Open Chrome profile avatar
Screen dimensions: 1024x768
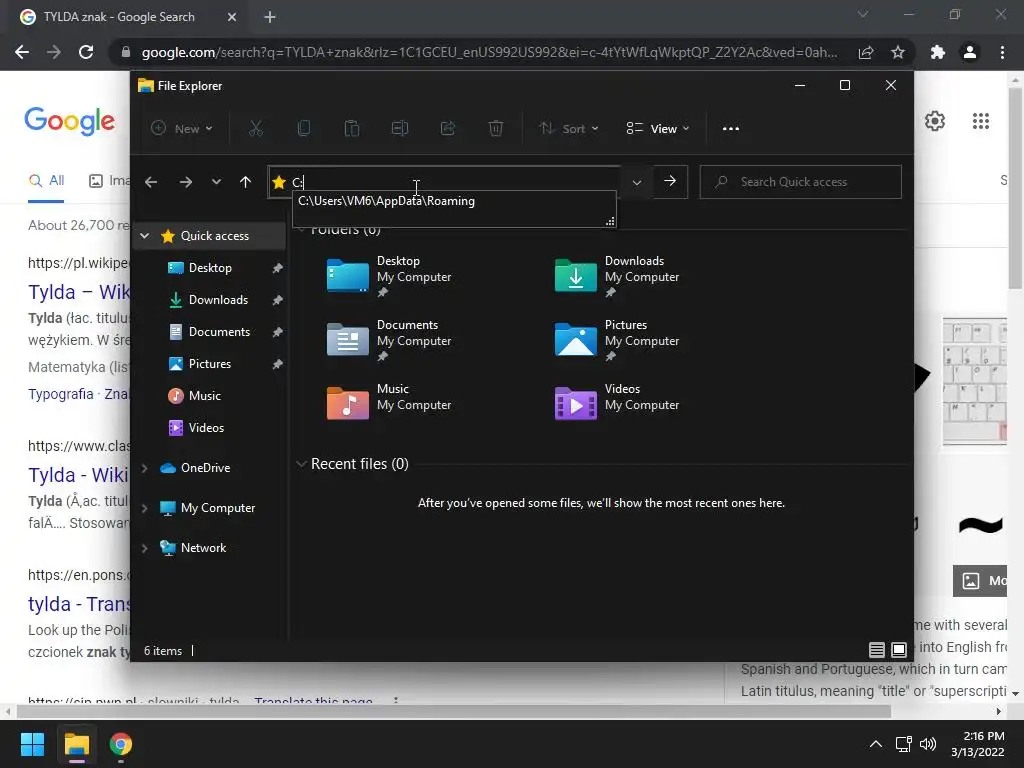pos(970,52)
